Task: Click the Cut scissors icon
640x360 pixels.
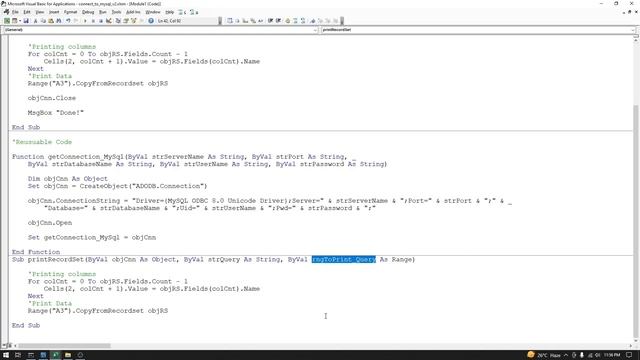Action: (x=36, y=21)
